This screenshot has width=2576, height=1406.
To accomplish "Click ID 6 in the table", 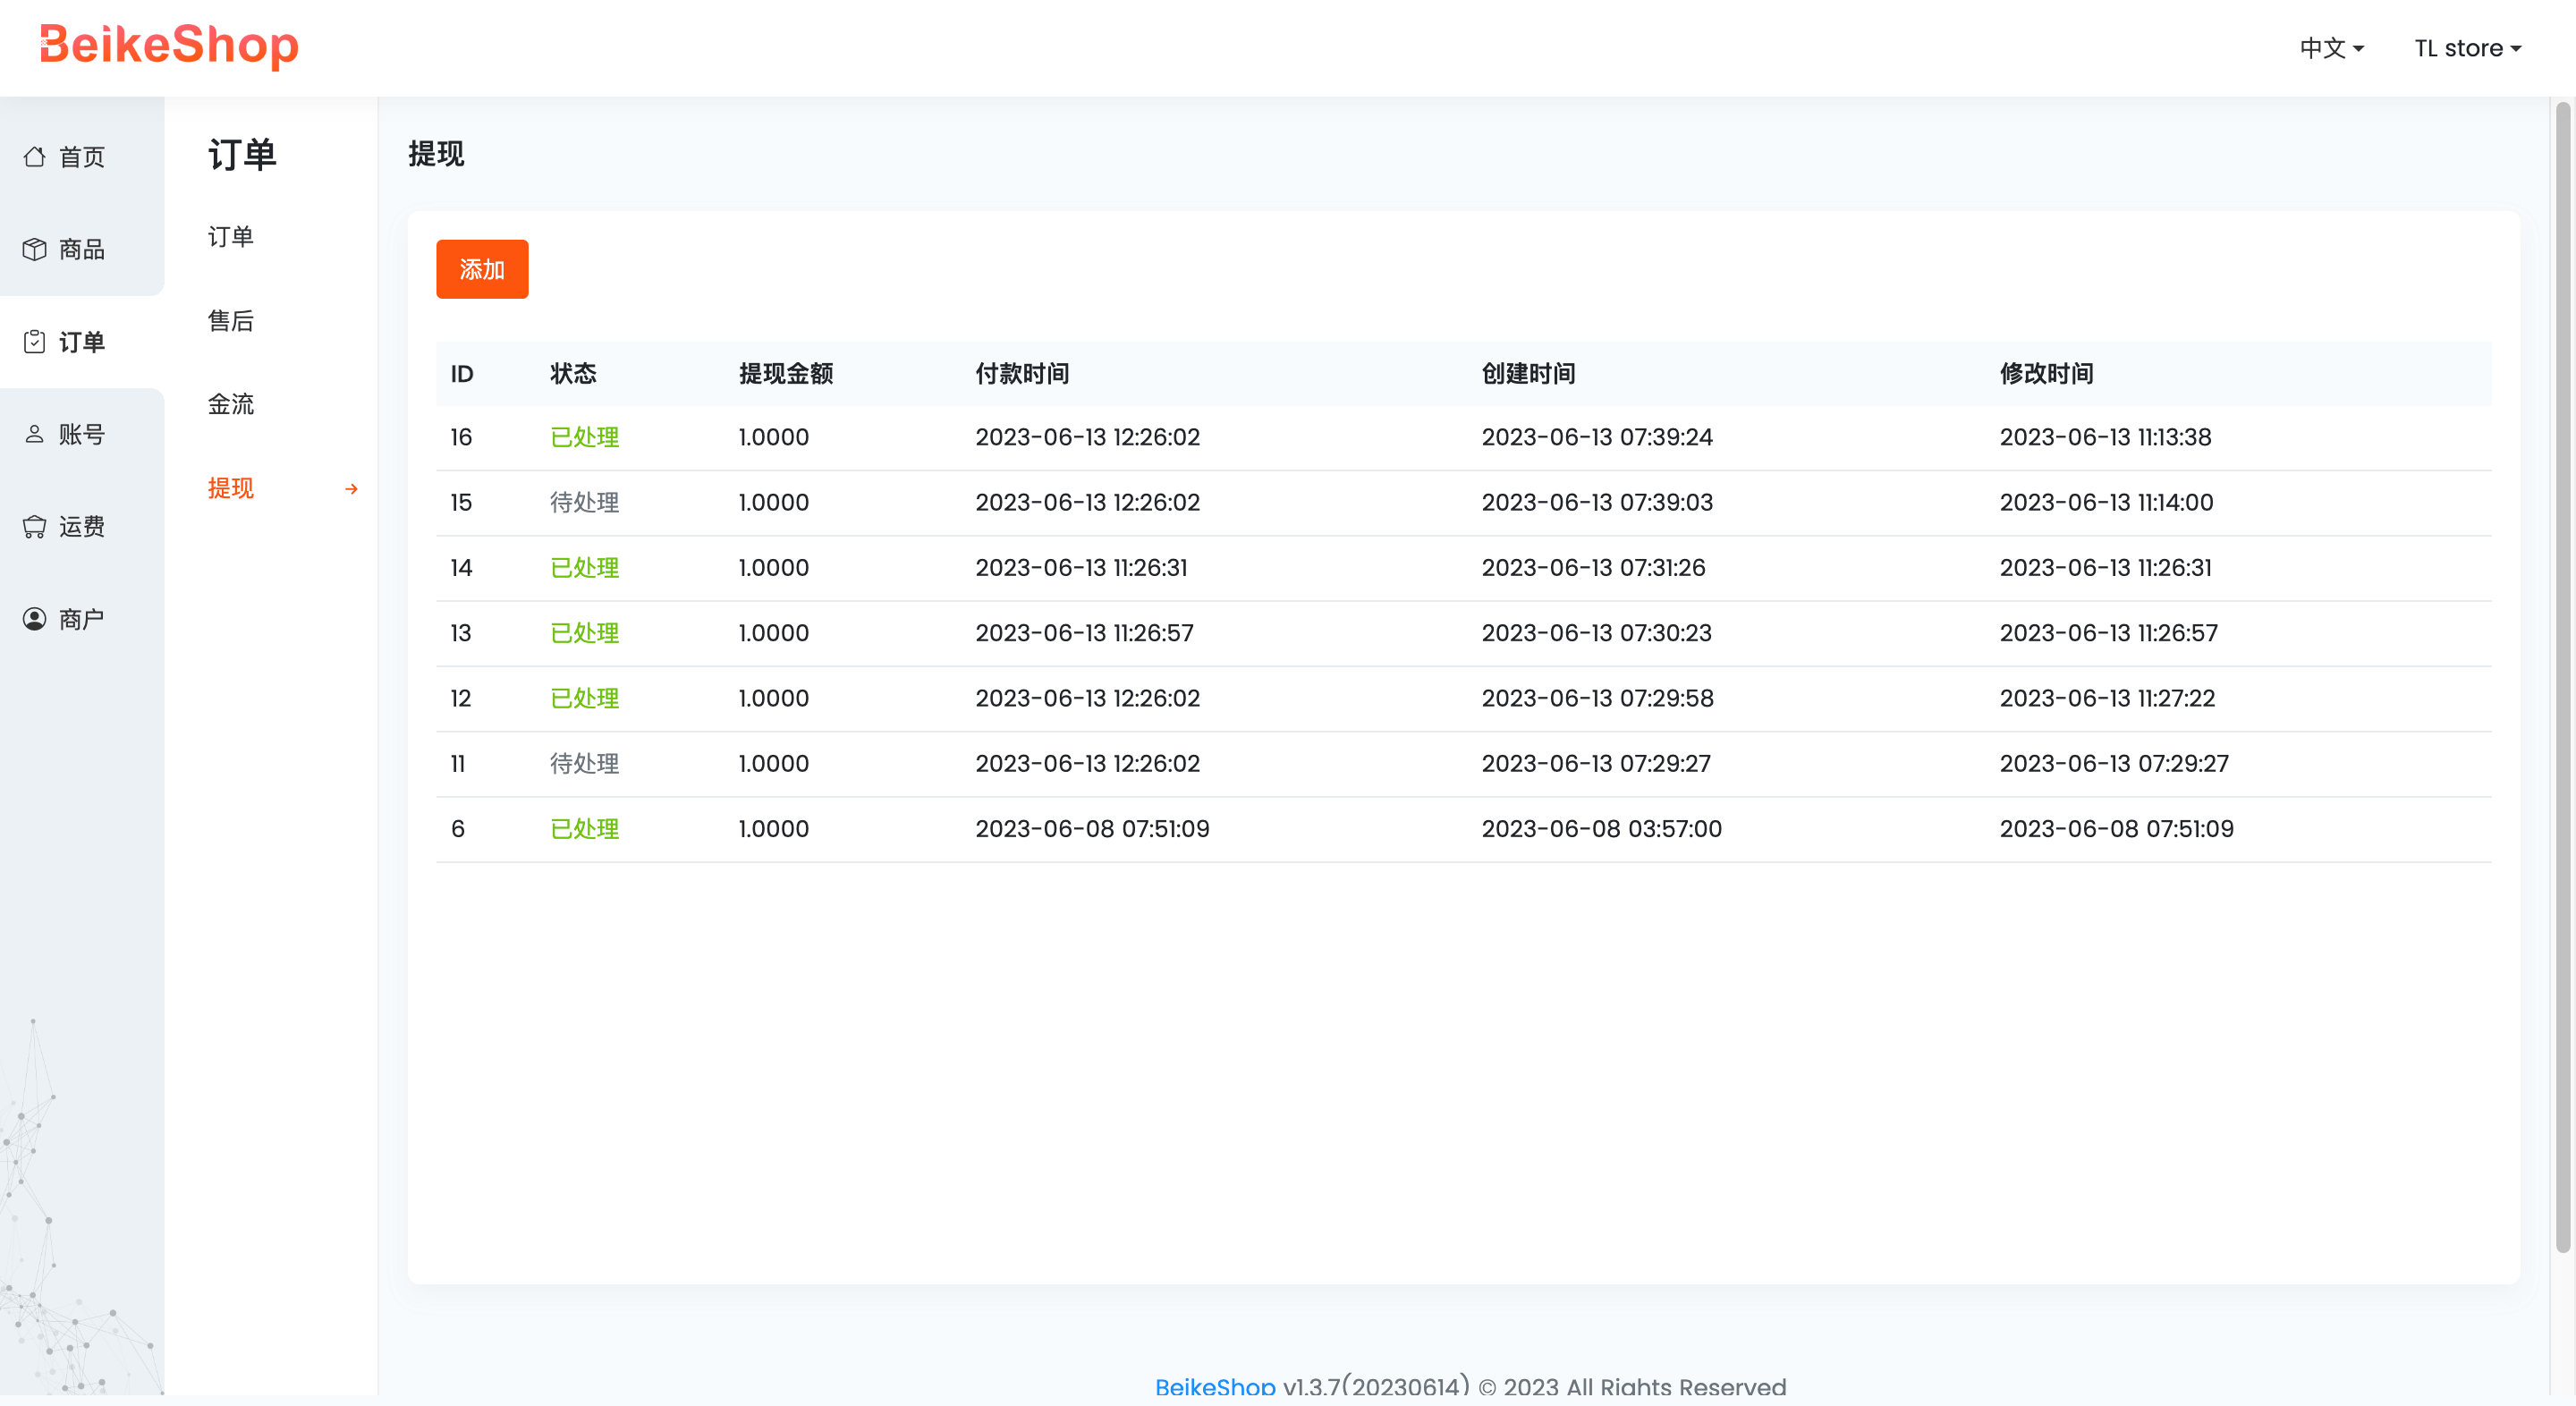I will [458, 829].
